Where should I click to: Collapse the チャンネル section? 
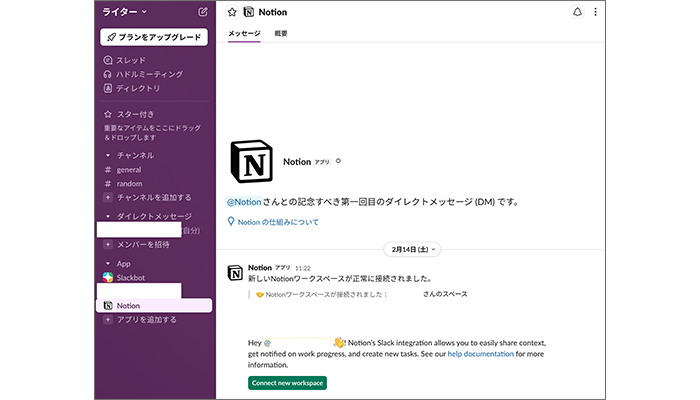coord(108,155)
